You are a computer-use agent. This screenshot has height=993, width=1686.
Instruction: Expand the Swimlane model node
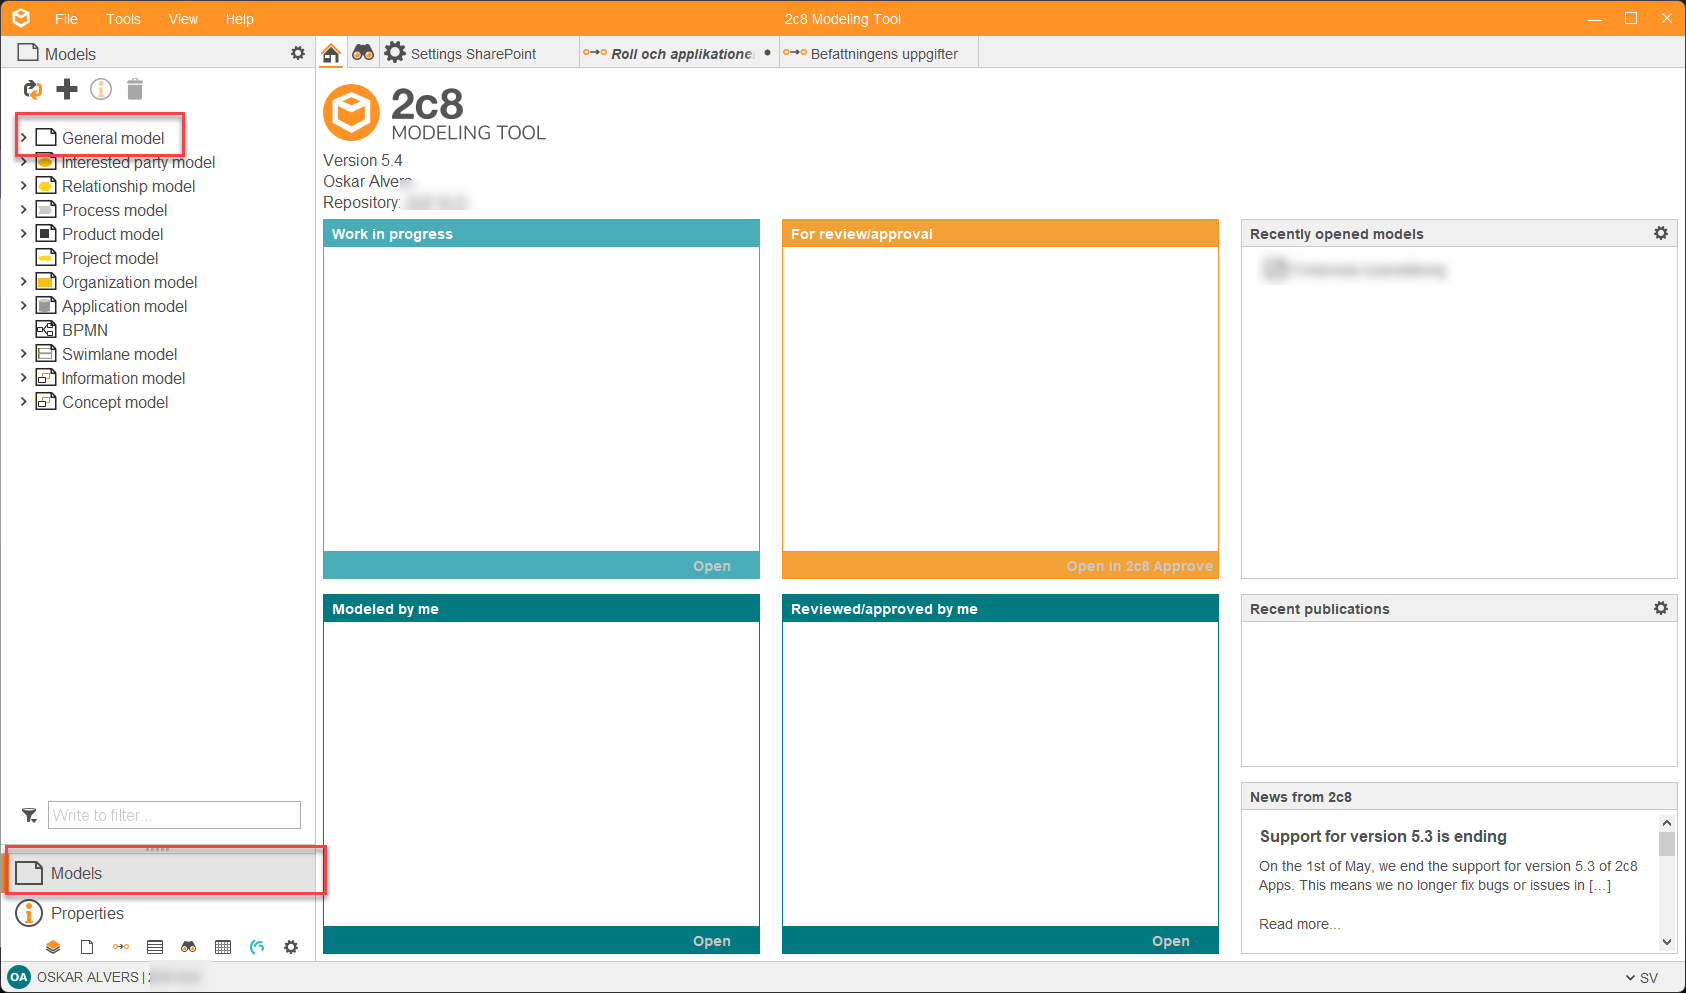point(24,354)
